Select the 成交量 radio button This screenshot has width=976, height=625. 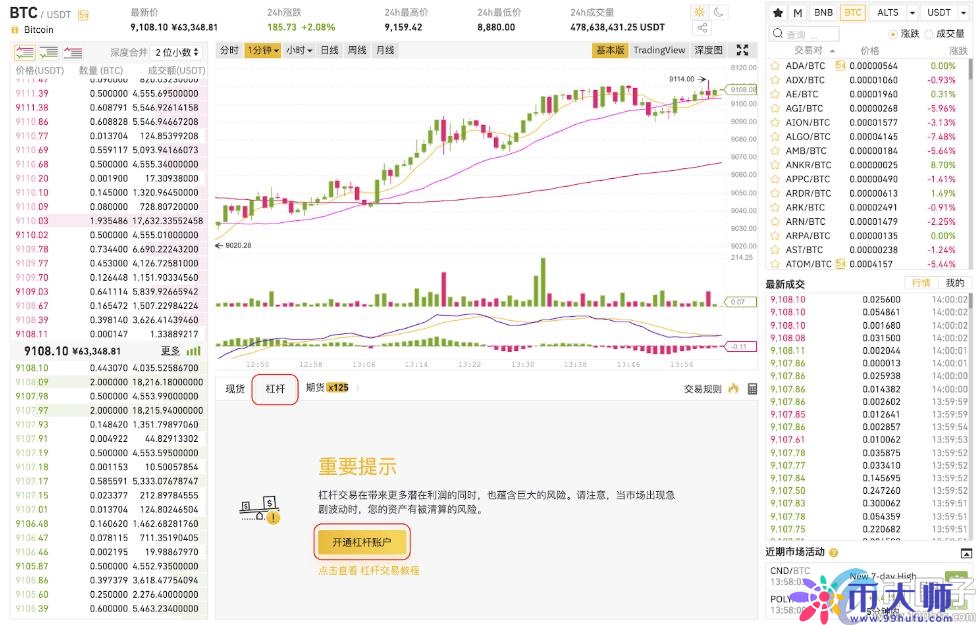click(x=929, y=34)
